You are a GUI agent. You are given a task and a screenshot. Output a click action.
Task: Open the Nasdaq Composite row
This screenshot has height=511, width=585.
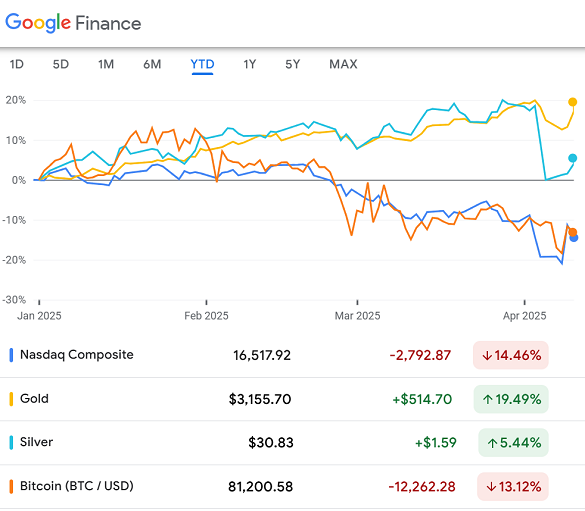(292, 355)
